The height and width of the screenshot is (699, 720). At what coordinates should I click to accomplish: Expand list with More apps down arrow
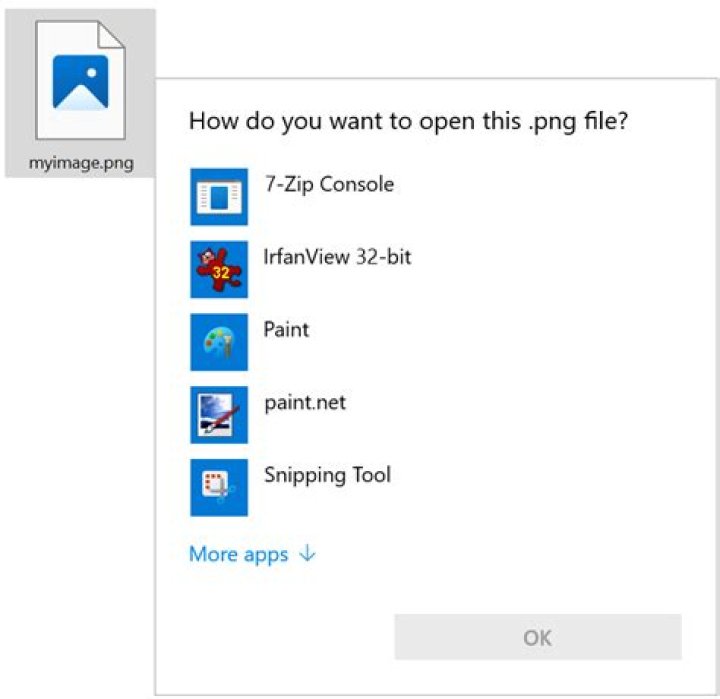click(x=307, y=553)
